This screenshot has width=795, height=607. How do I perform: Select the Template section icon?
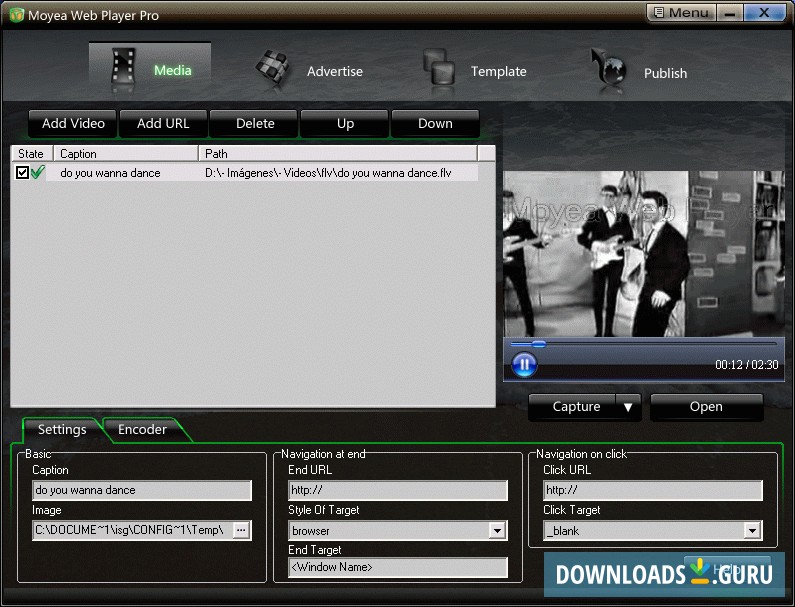pyautogui.click(x=438, y=69)
